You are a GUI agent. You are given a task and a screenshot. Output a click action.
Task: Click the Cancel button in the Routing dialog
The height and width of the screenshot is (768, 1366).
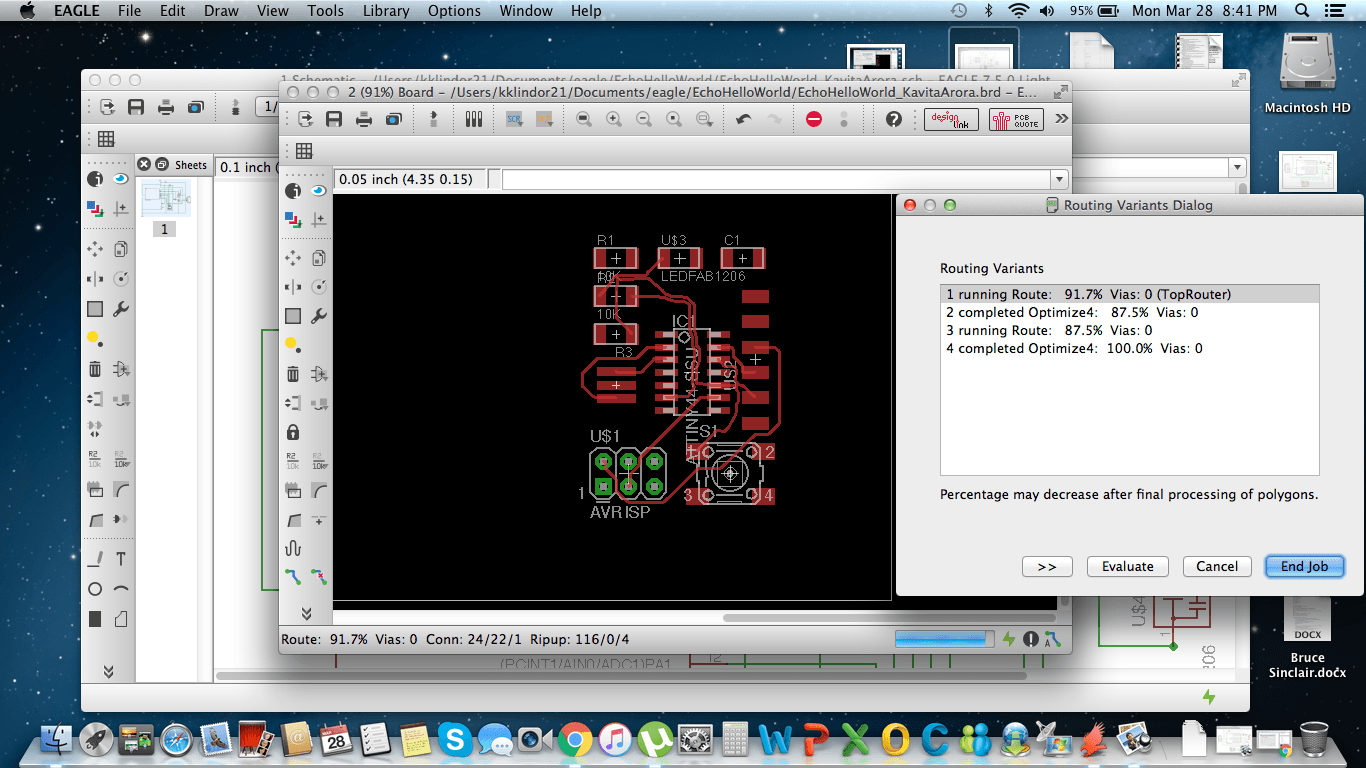coord(1217,566)
